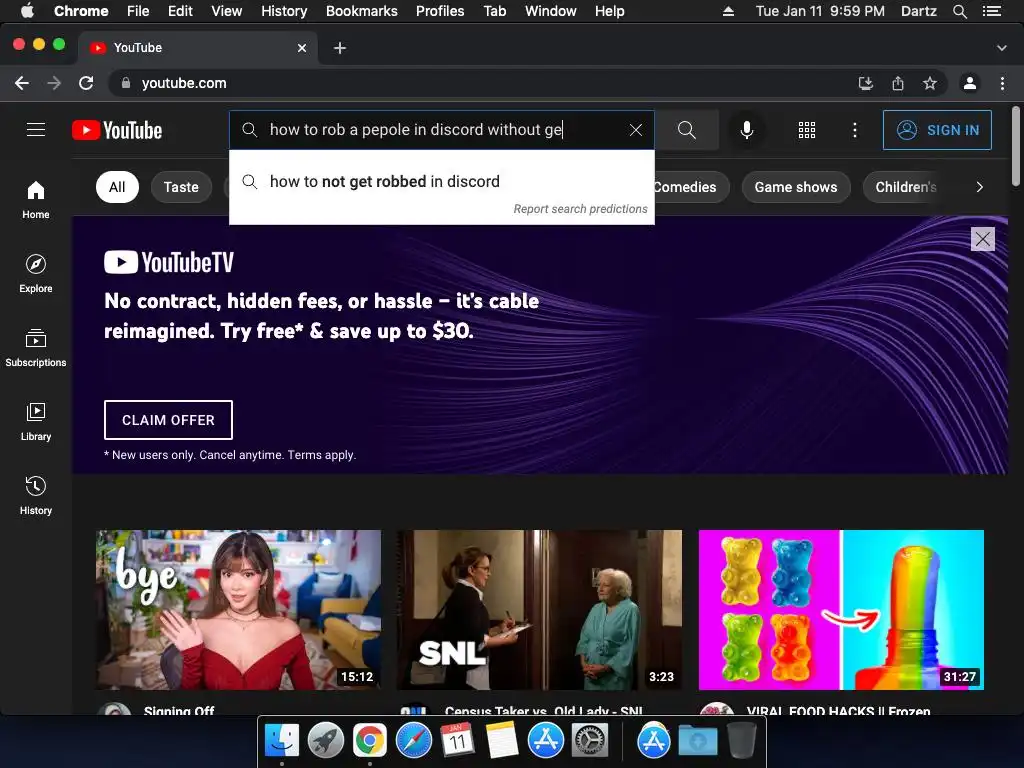Click the YouTube logo
Image resolution: width=1024 pixels, height=768 pixels.
[117, 130]
